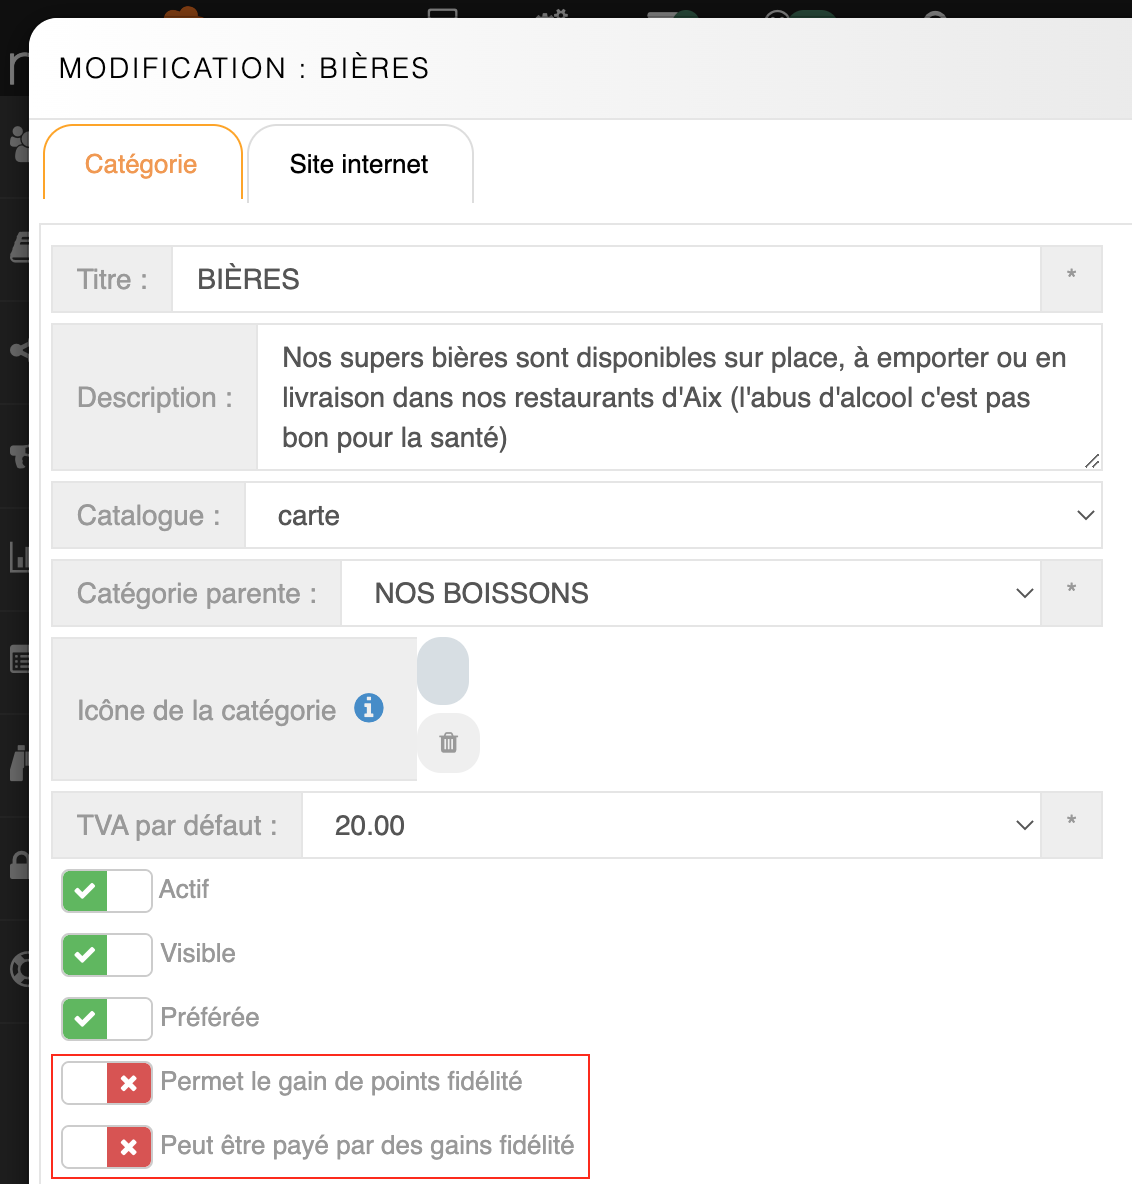Open the bar chart statistics in sidebar
Viewport: 1132px width, 1184px height.
tap(17, 557)
